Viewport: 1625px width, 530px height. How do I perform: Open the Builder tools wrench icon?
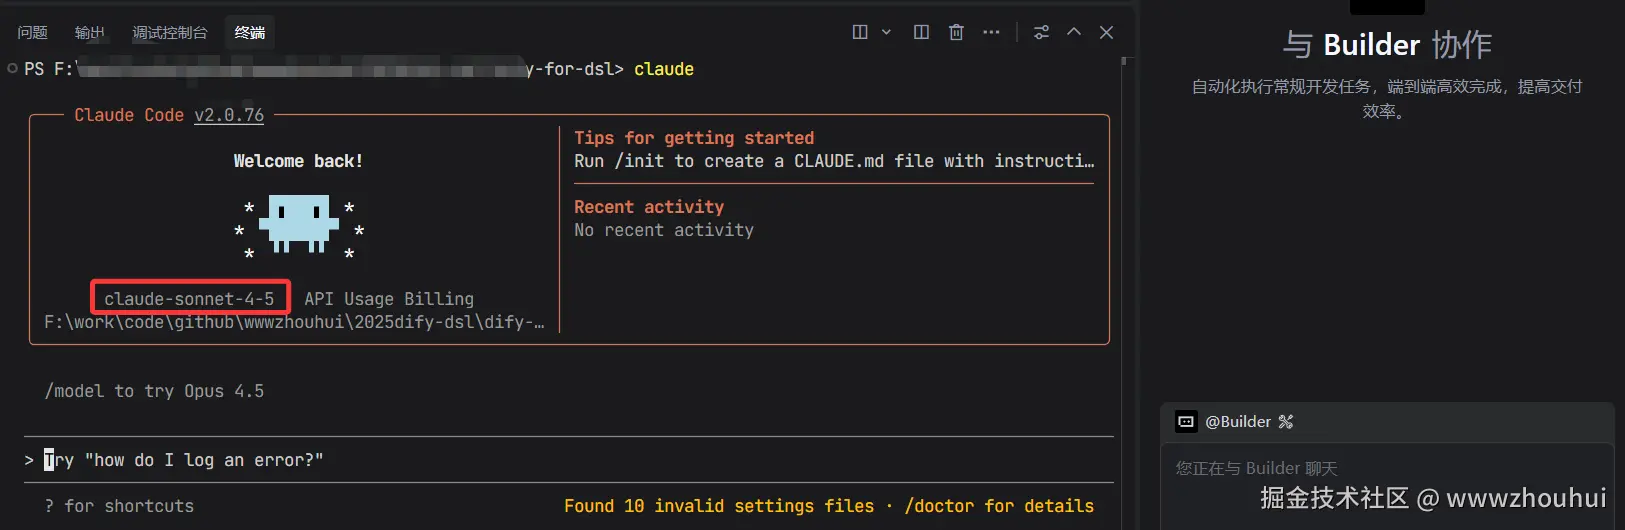click(1286, 422)
